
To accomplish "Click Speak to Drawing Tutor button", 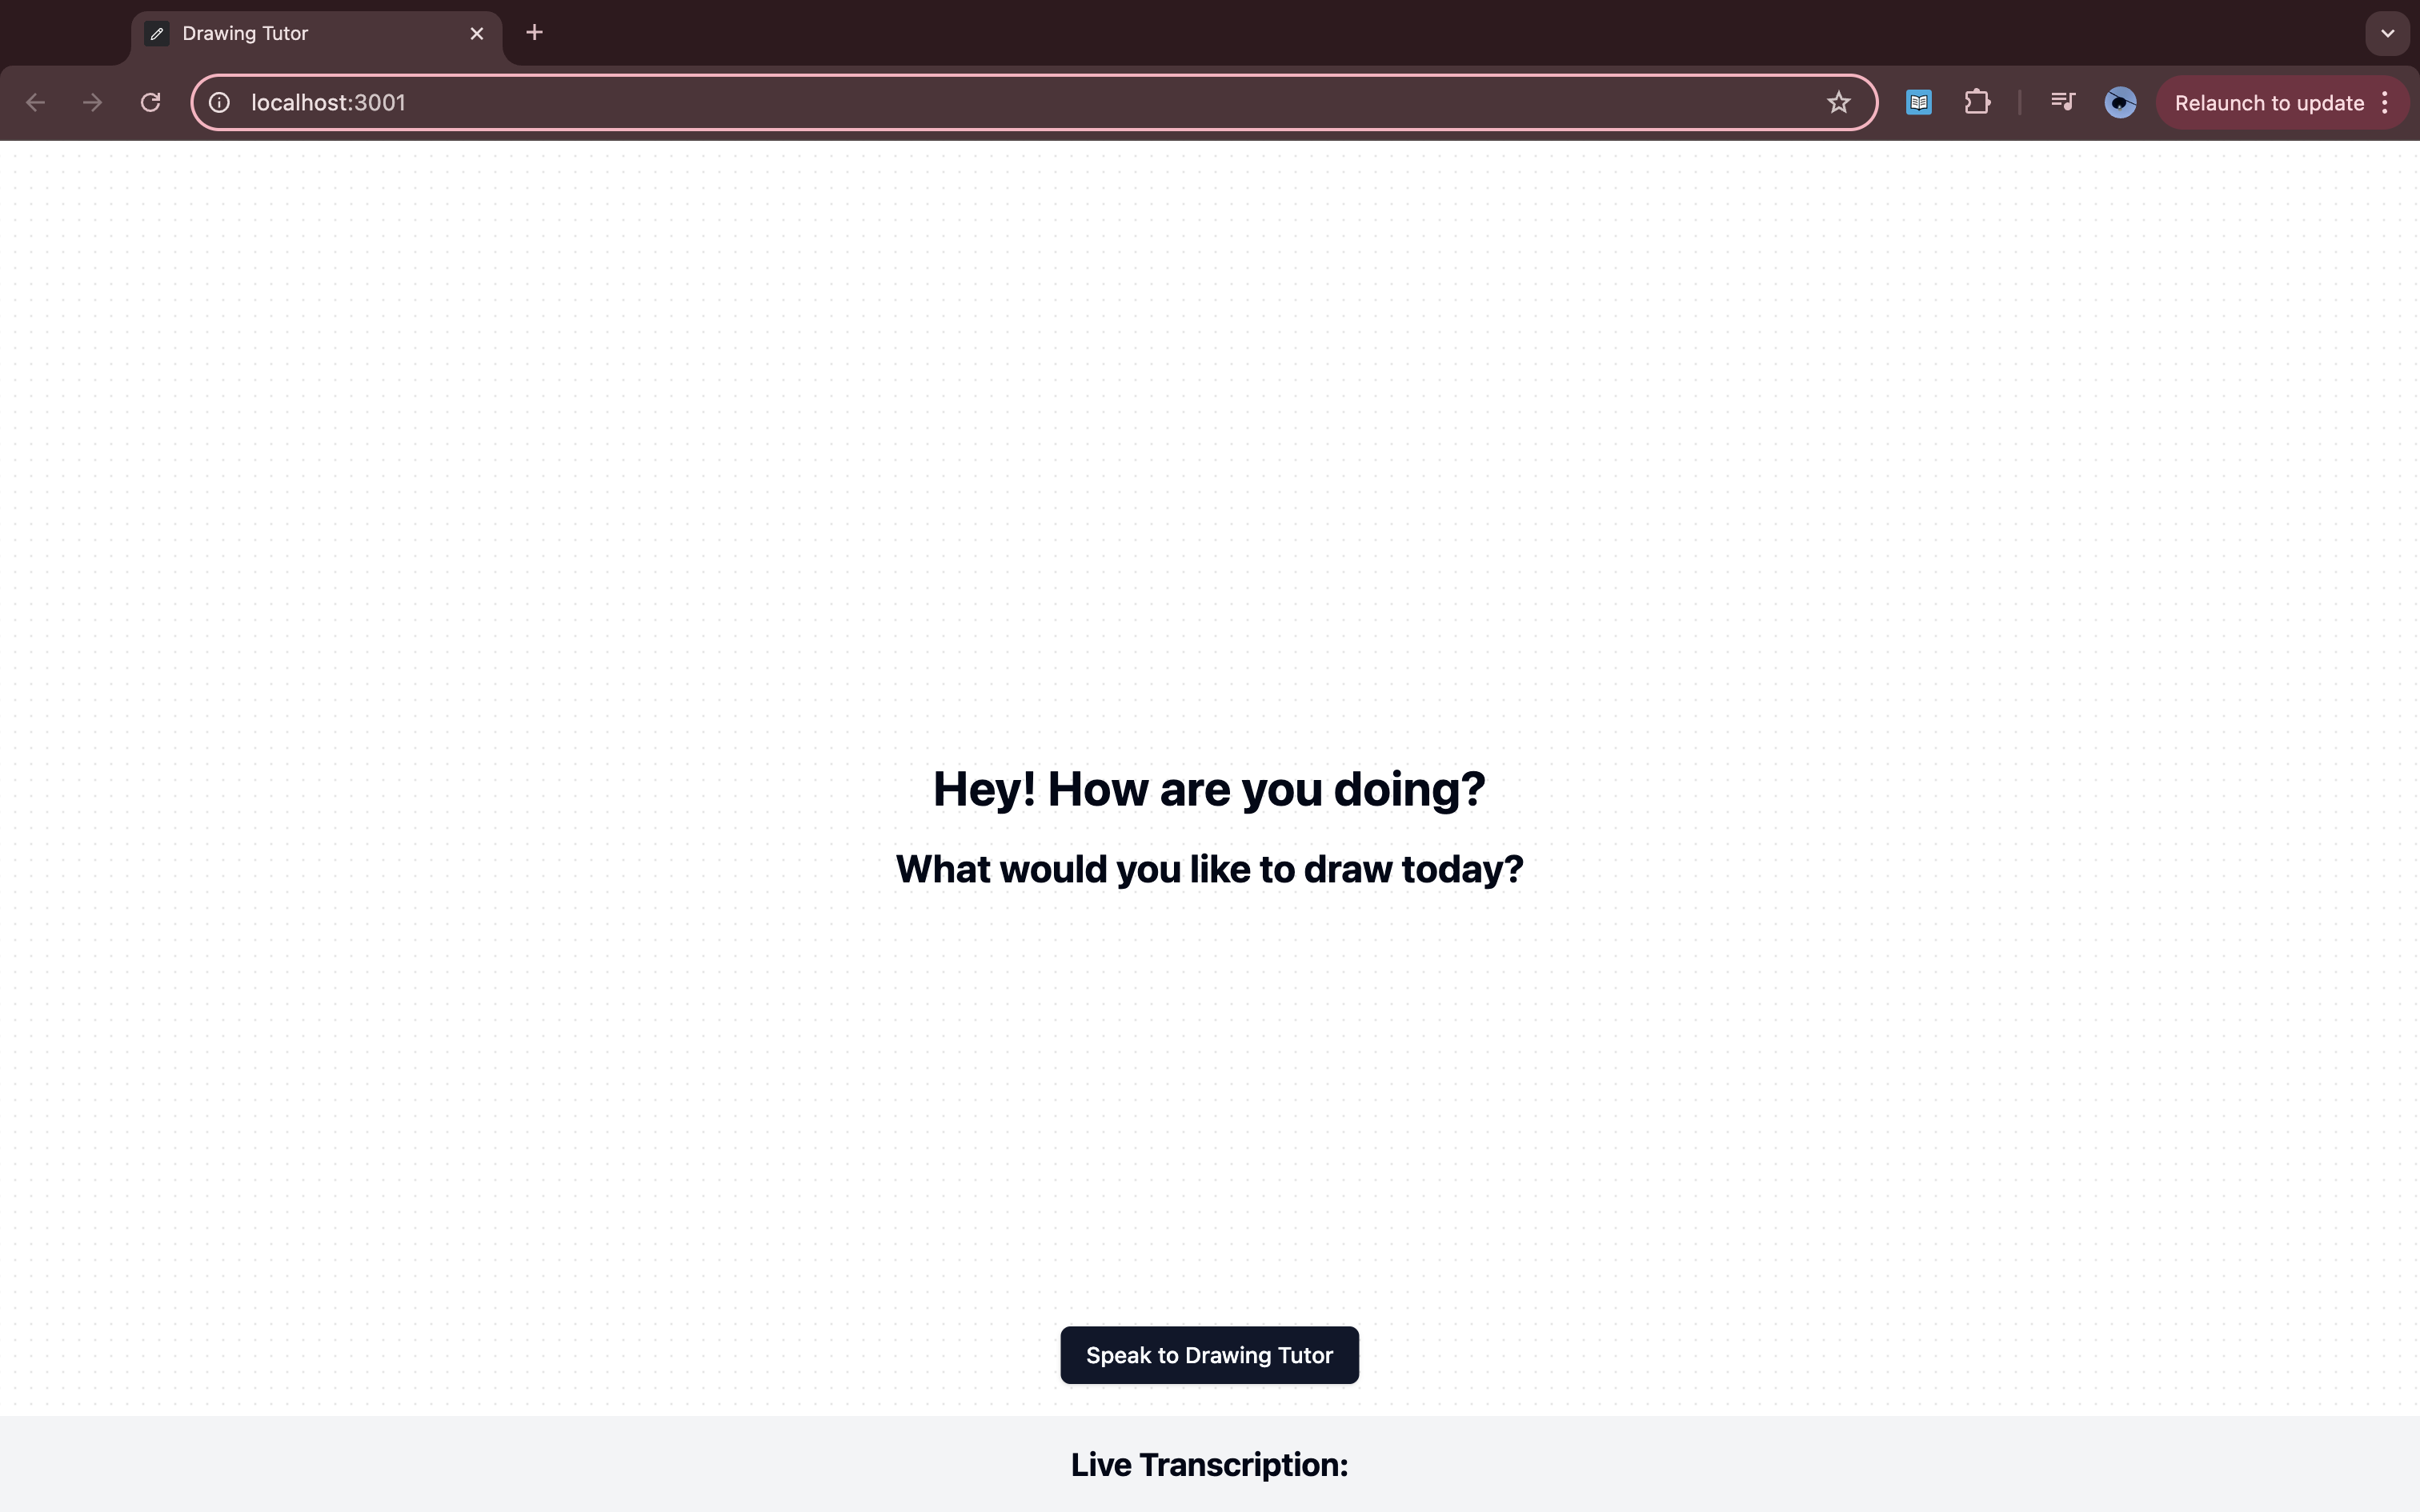I will click(x=1209, y=1355).
